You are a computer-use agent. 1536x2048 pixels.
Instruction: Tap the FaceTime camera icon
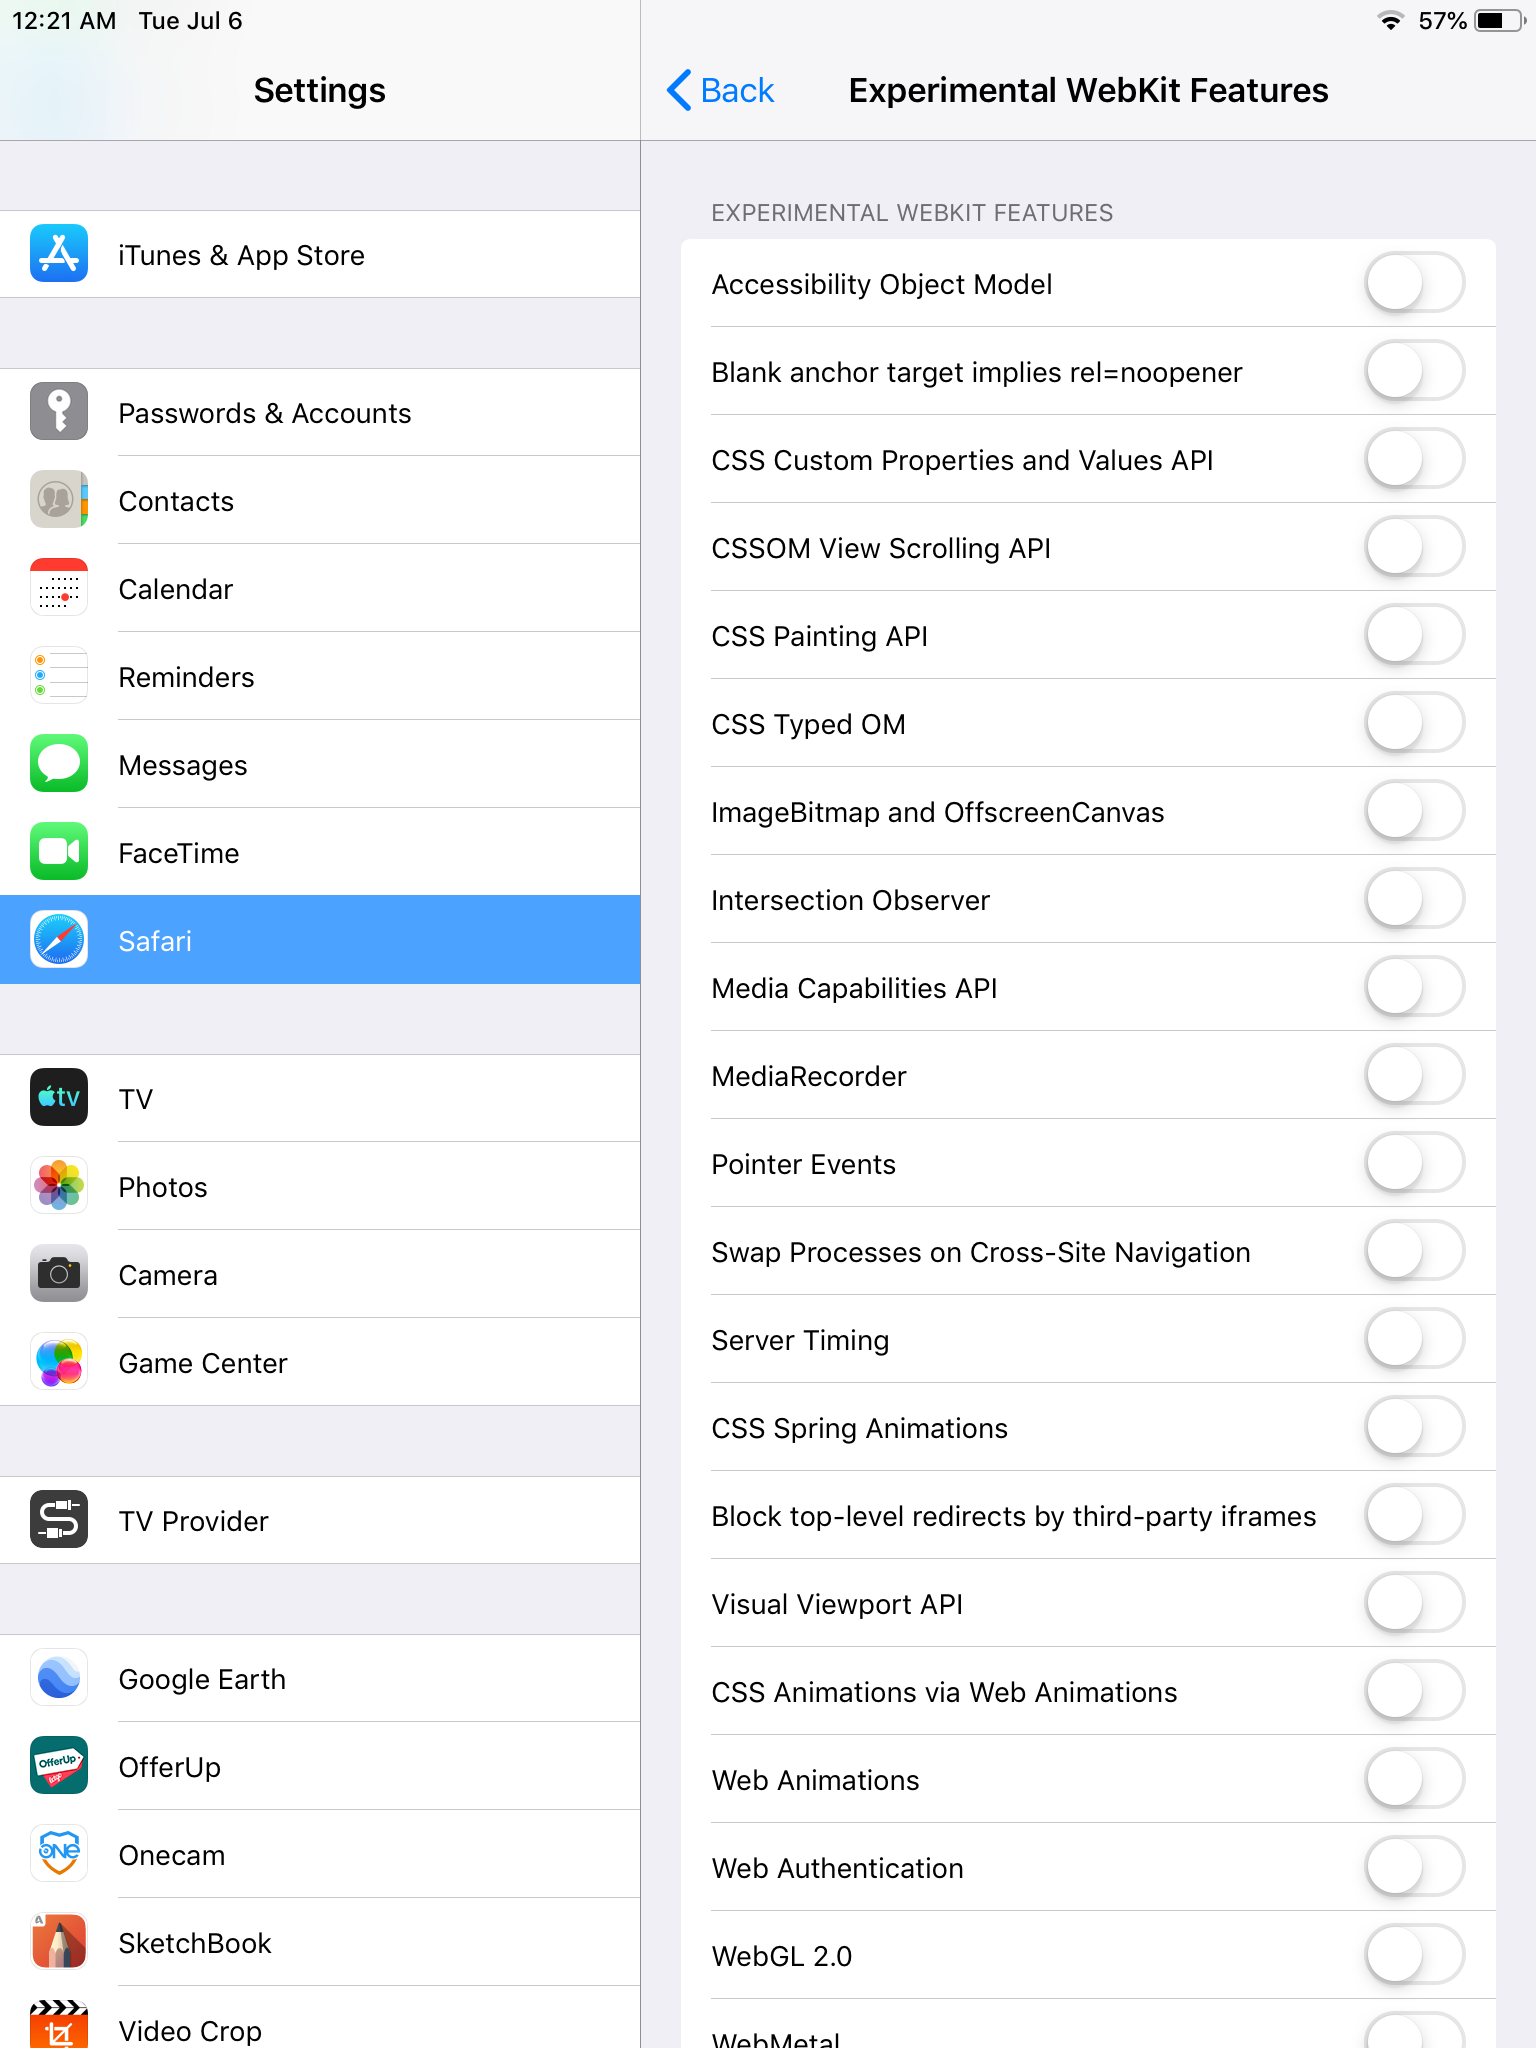click(59, 852)
